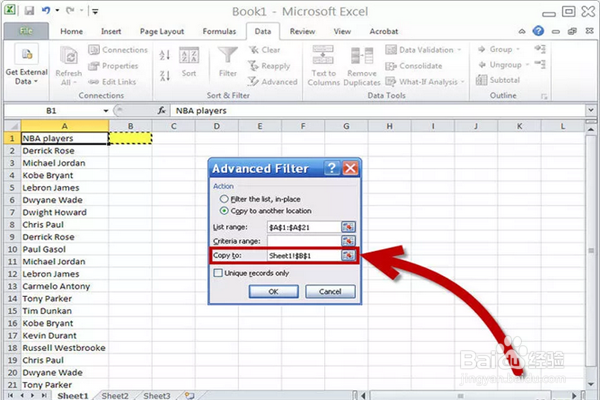This screenshot has height=400, width=600.
Task: Open the File tab
Action: (26, 31)
